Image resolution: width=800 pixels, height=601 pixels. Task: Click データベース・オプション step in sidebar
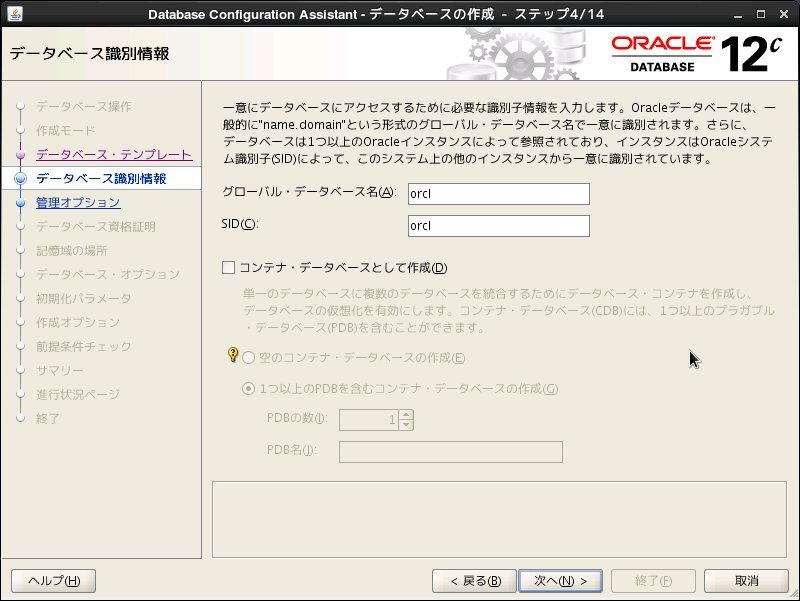click(x=108, y=274)
